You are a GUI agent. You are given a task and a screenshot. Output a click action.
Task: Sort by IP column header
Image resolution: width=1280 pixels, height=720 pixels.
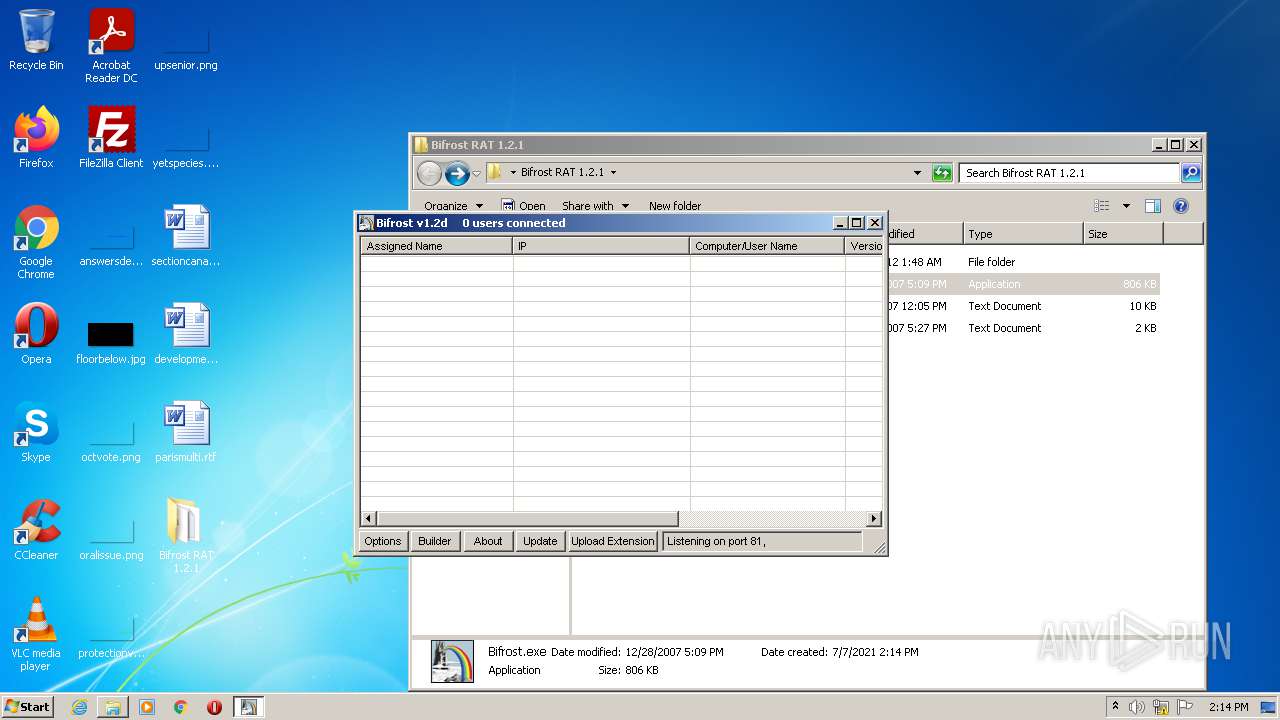[601, 246]
